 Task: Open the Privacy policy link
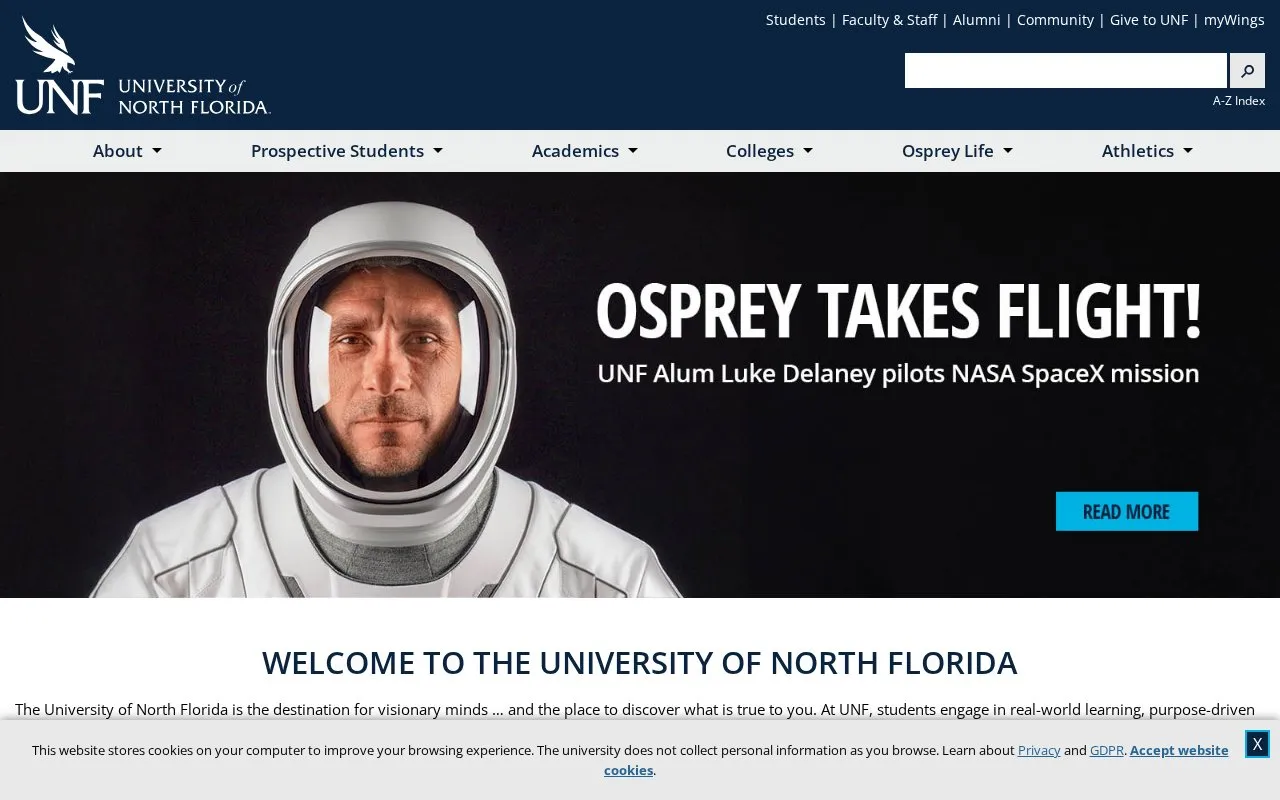(1039, 750)
